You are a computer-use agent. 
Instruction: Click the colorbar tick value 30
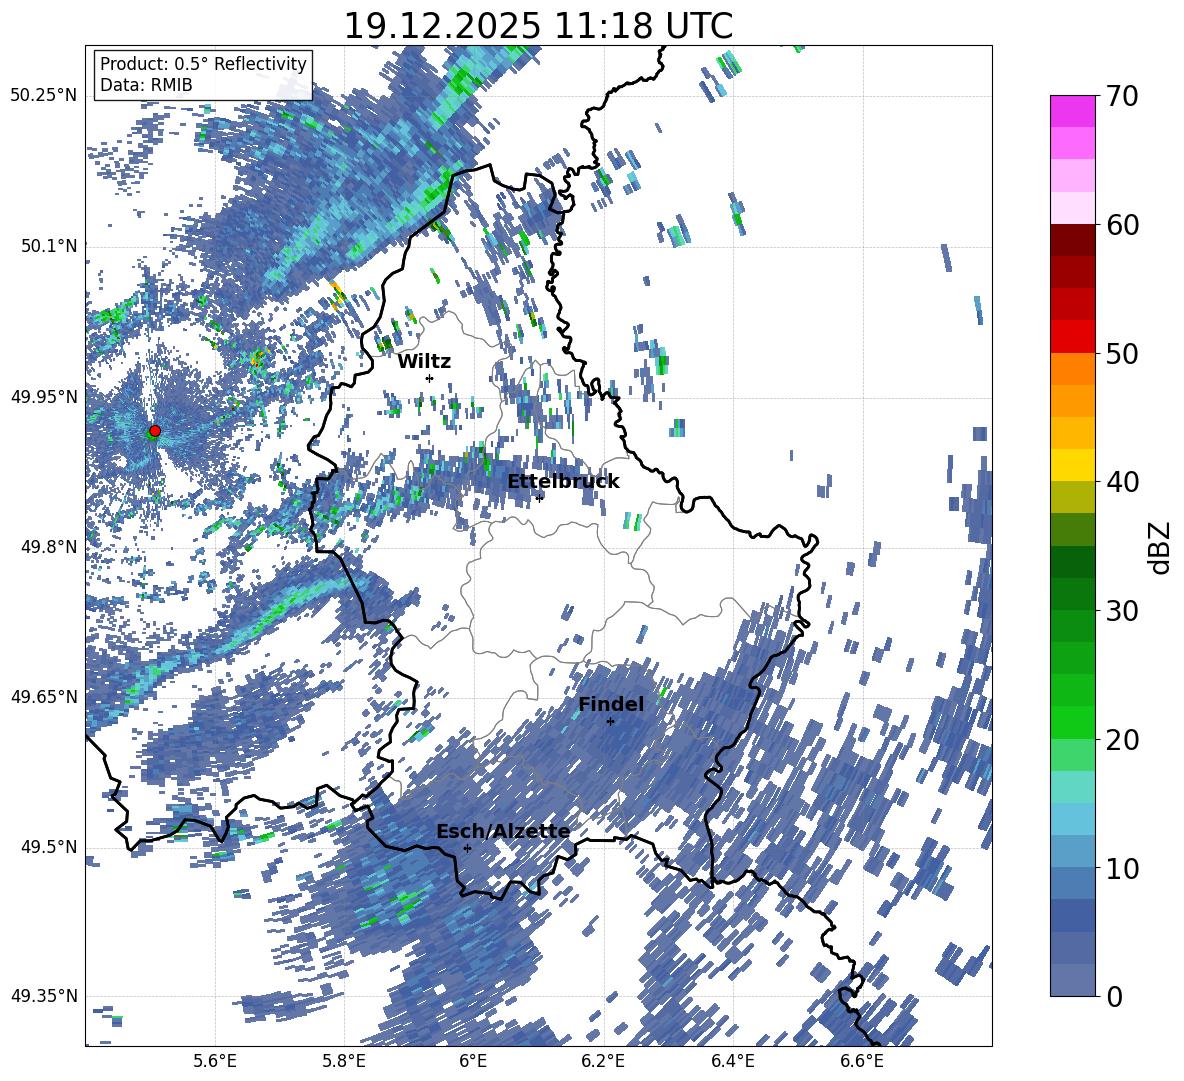[x=1123, y=611]
